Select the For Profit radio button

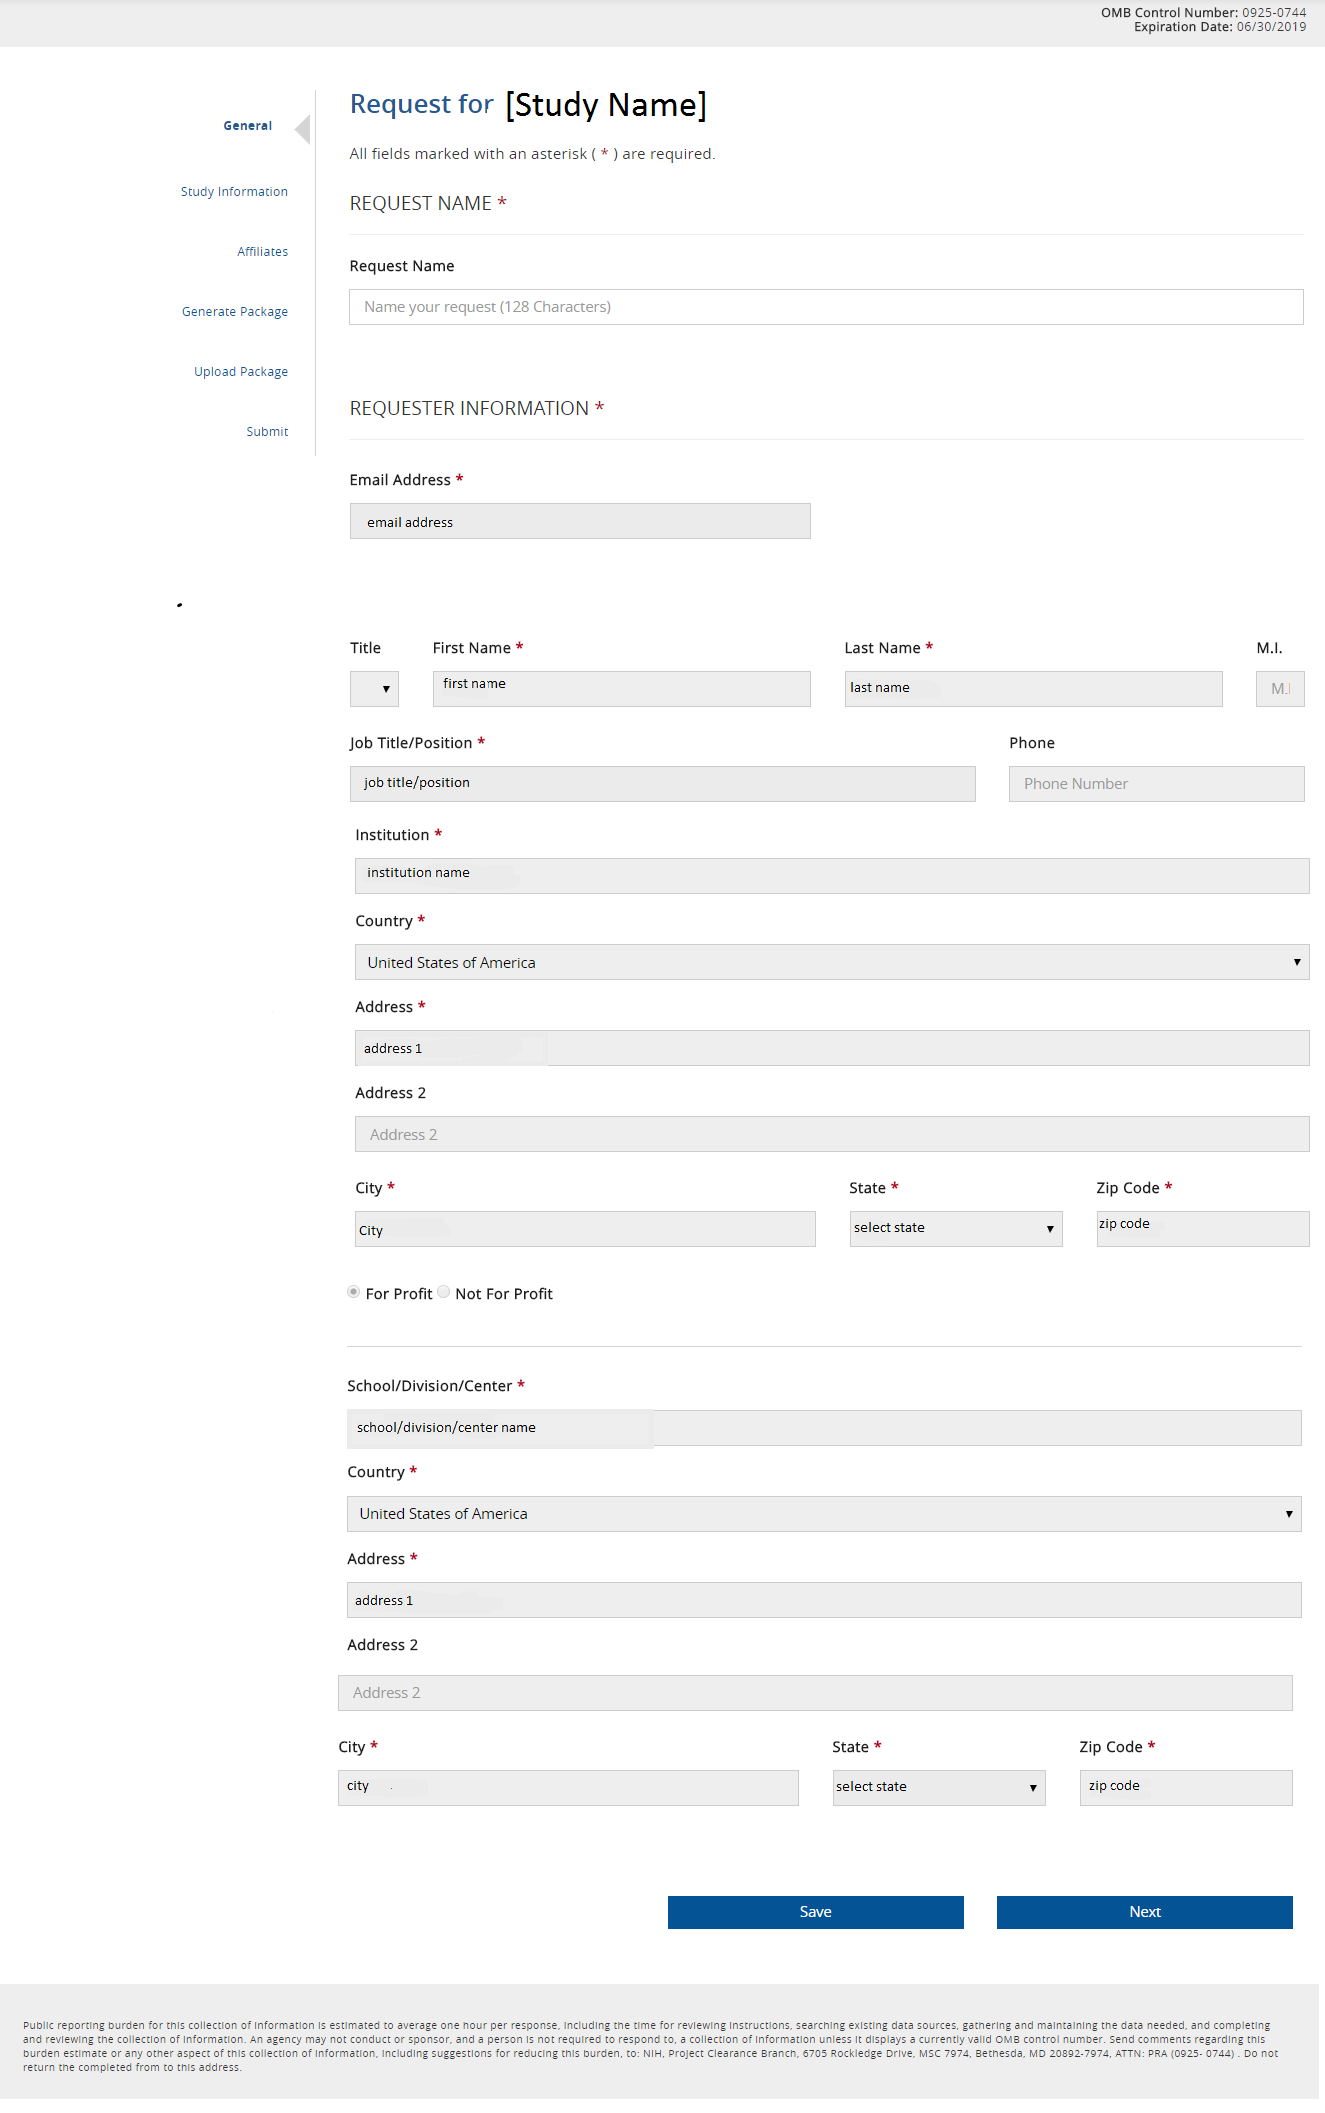(353, 1292)
